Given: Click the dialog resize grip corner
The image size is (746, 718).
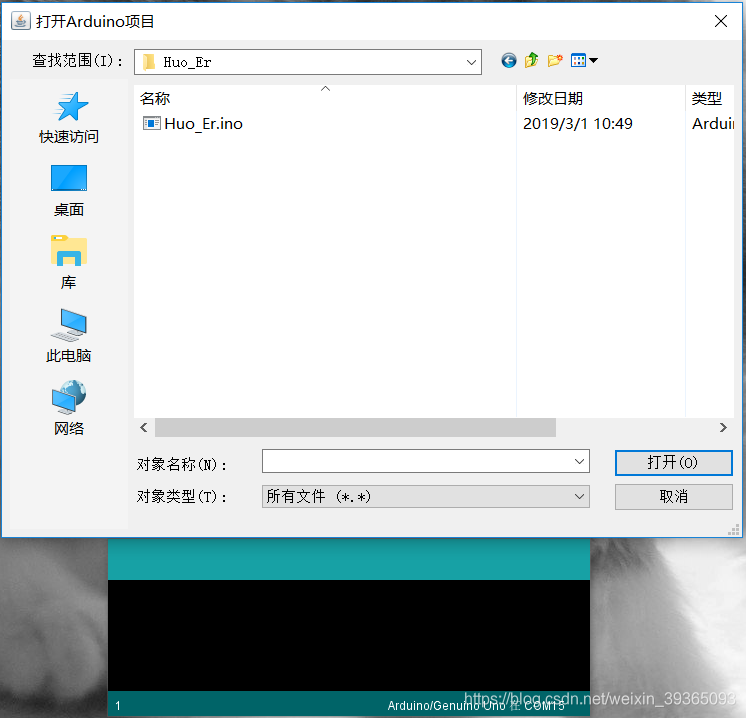Looking at the screenshot, I should [x=734, y=530].
